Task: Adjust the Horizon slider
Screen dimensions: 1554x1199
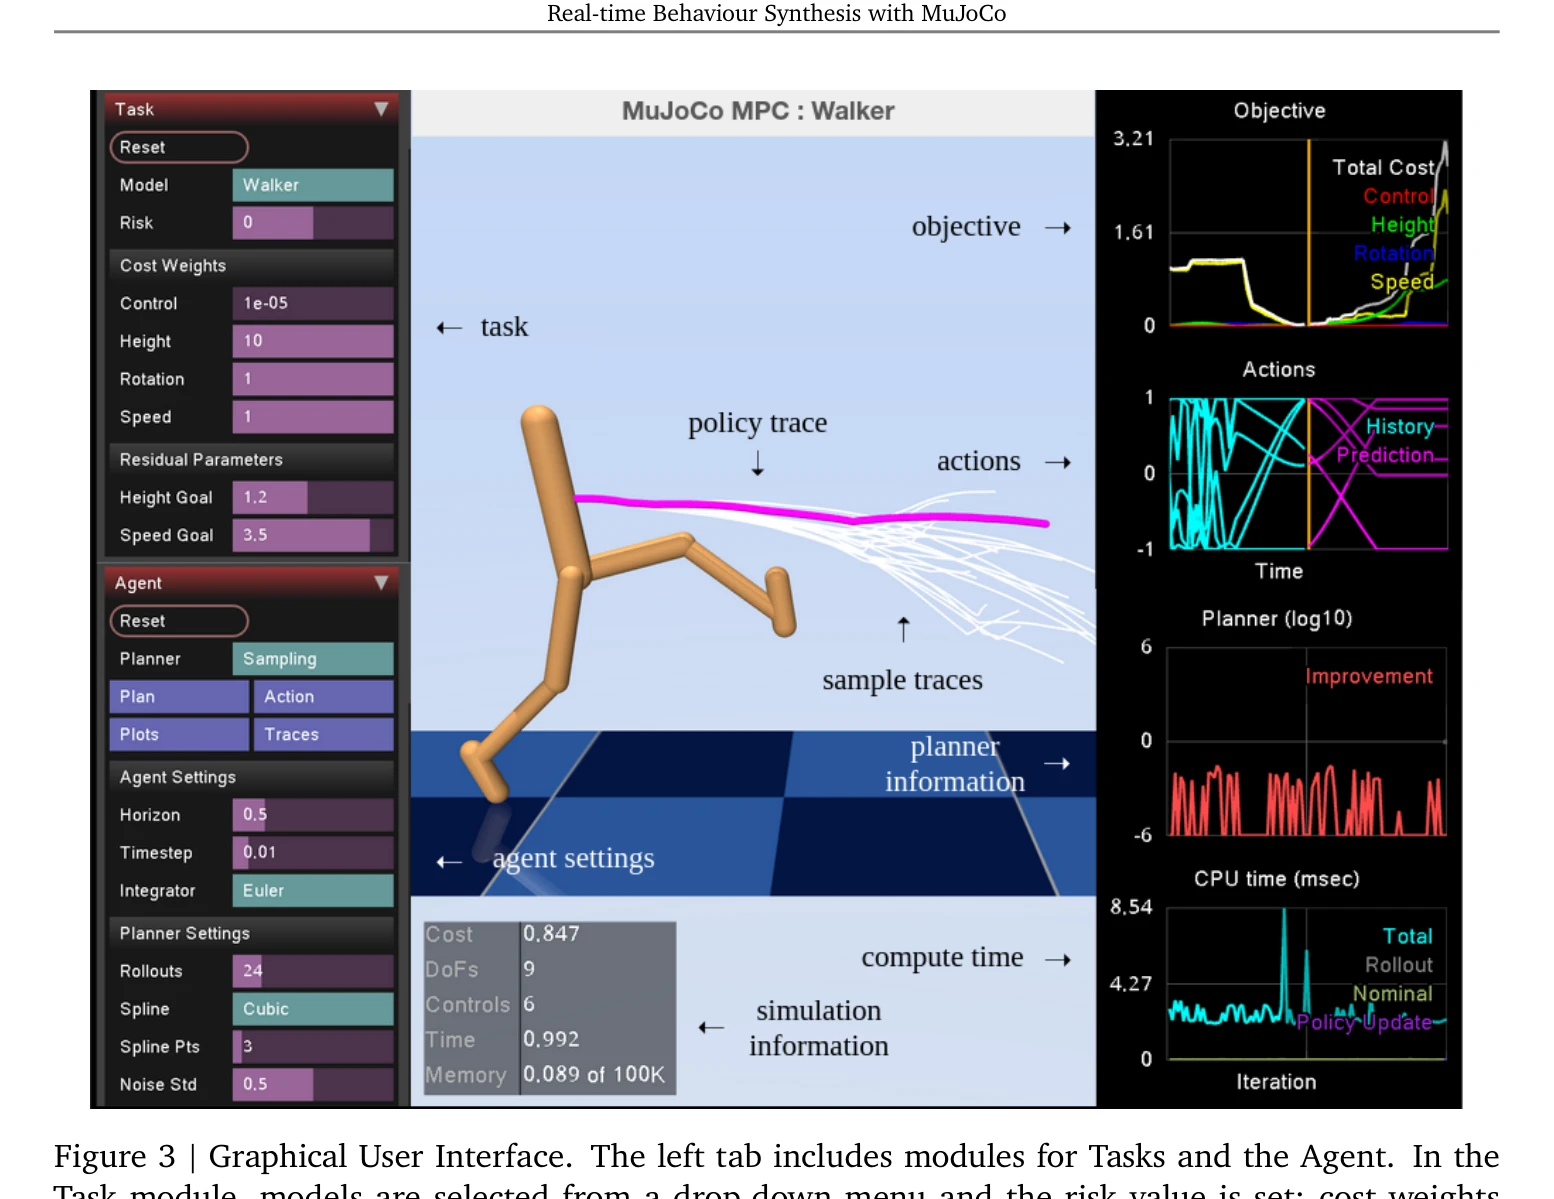Action: coord(313,815)
